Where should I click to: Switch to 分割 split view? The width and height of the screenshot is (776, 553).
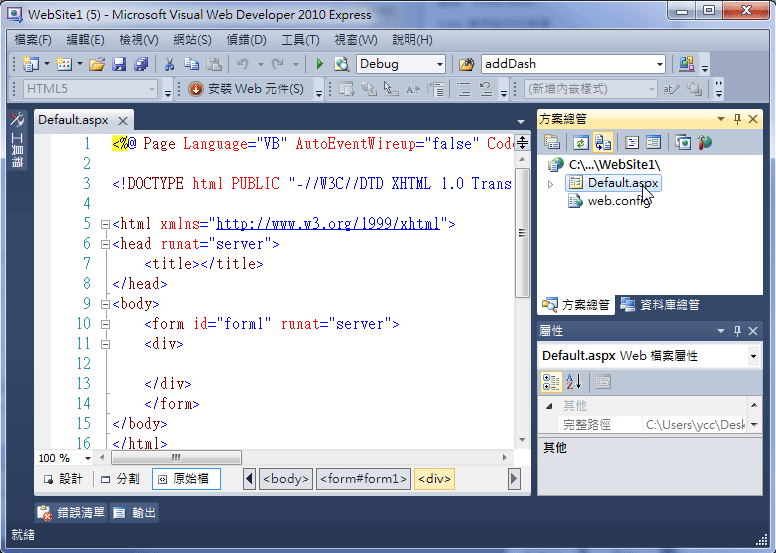120,479
